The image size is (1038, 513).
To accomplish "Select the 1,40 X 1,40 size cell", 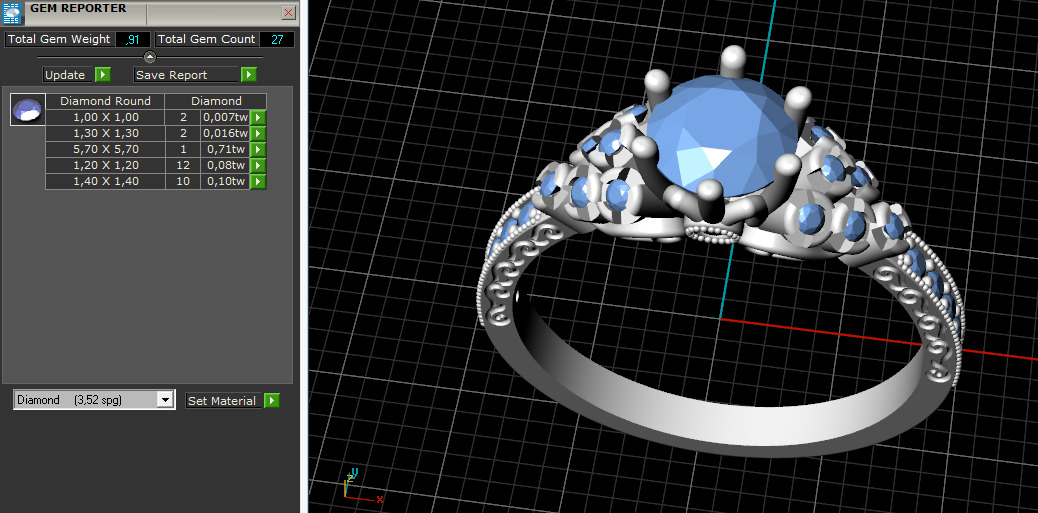I will click(105, 181).
